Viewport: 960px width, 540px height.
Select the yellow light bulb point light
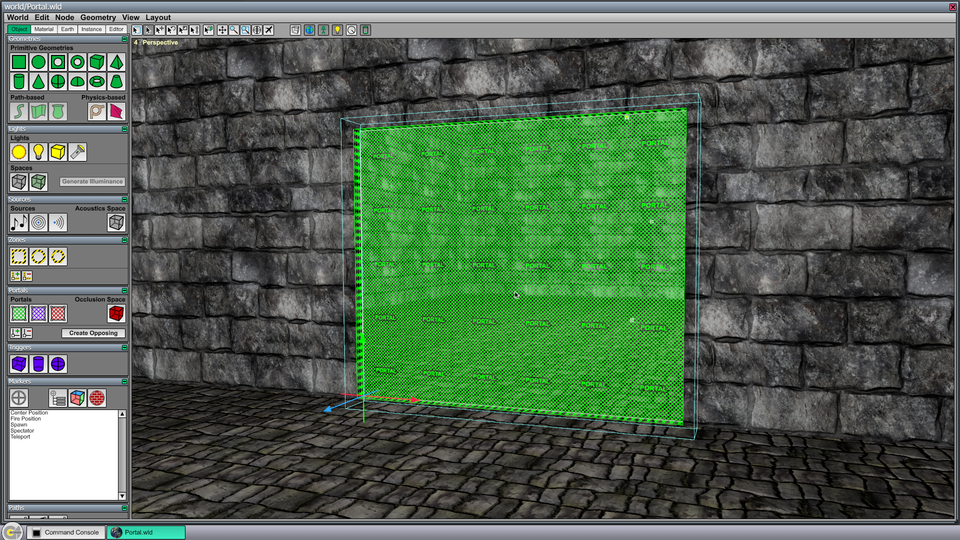39,152
